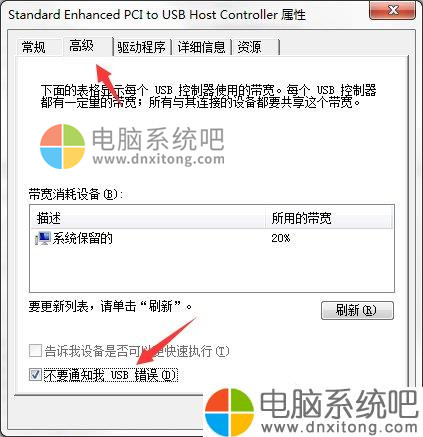Screen dimensions: 423x437
Task: Enable the 告诉我设备是否可以更快速执行 checkbox
Action: [x=35, y=351]
